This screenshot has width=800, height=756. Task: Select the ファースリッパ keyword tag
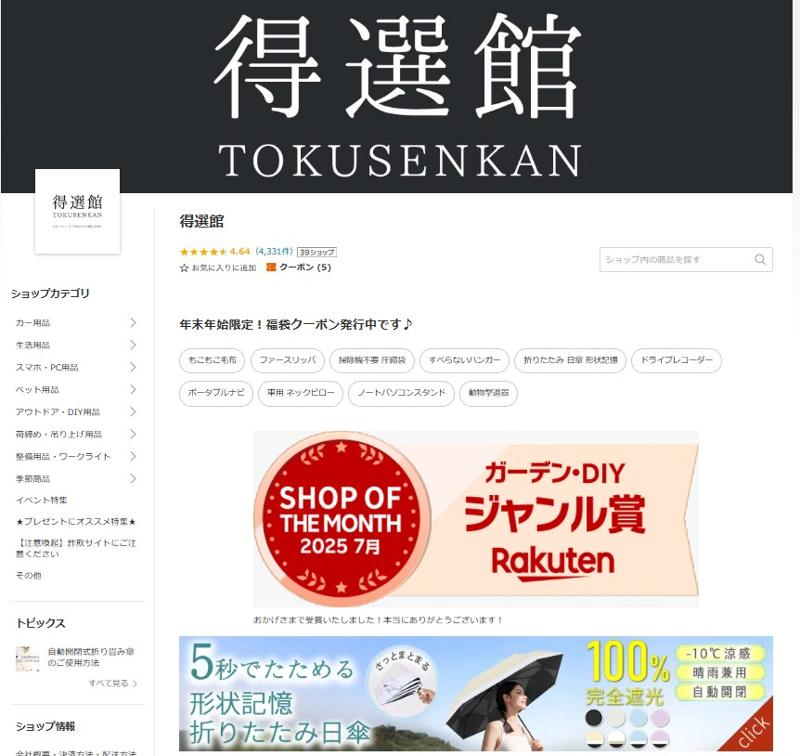click(x=288, y=360)
